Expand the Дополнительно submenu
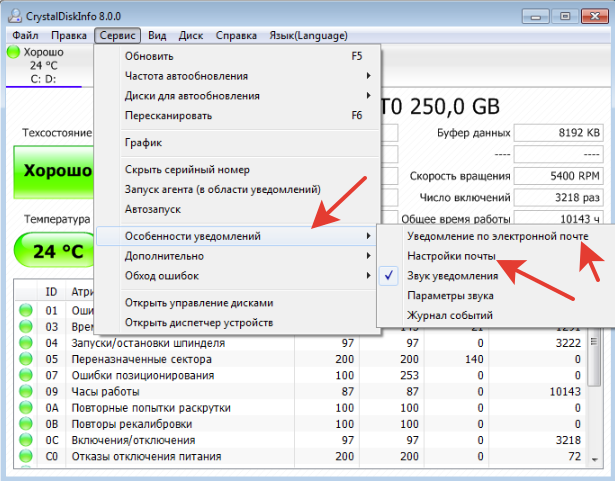Screen dimensions: 615x481 (x=238, y=256)
